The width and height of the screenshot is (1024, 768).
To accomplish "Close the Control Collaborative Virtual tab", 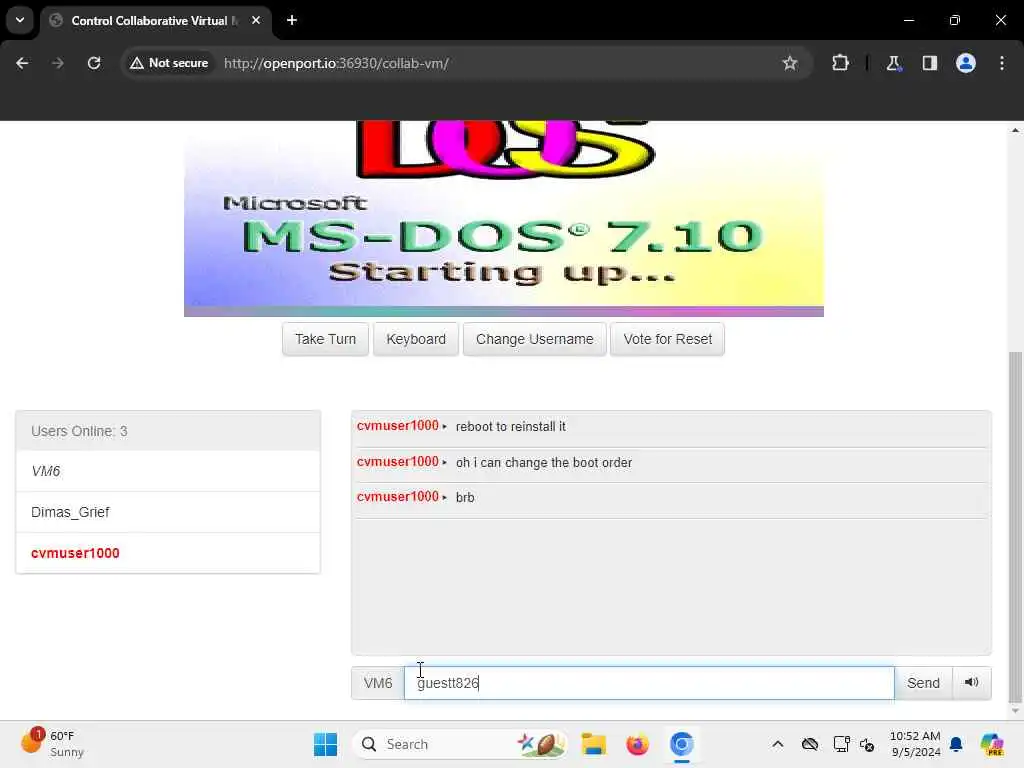I will 256,20.
